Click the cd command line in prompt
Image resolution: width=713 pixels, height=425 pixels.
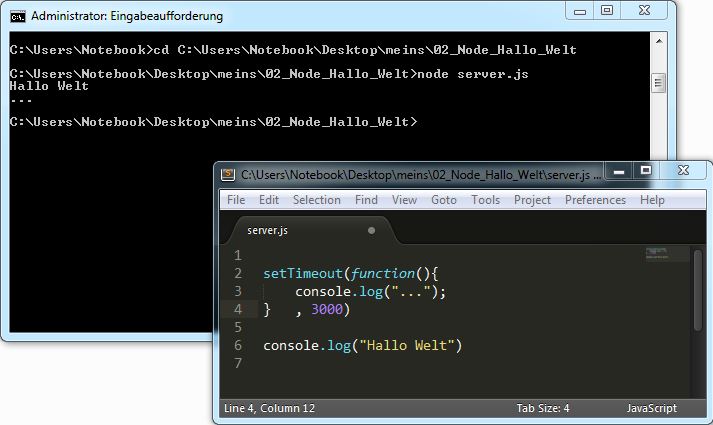point(293,50)
